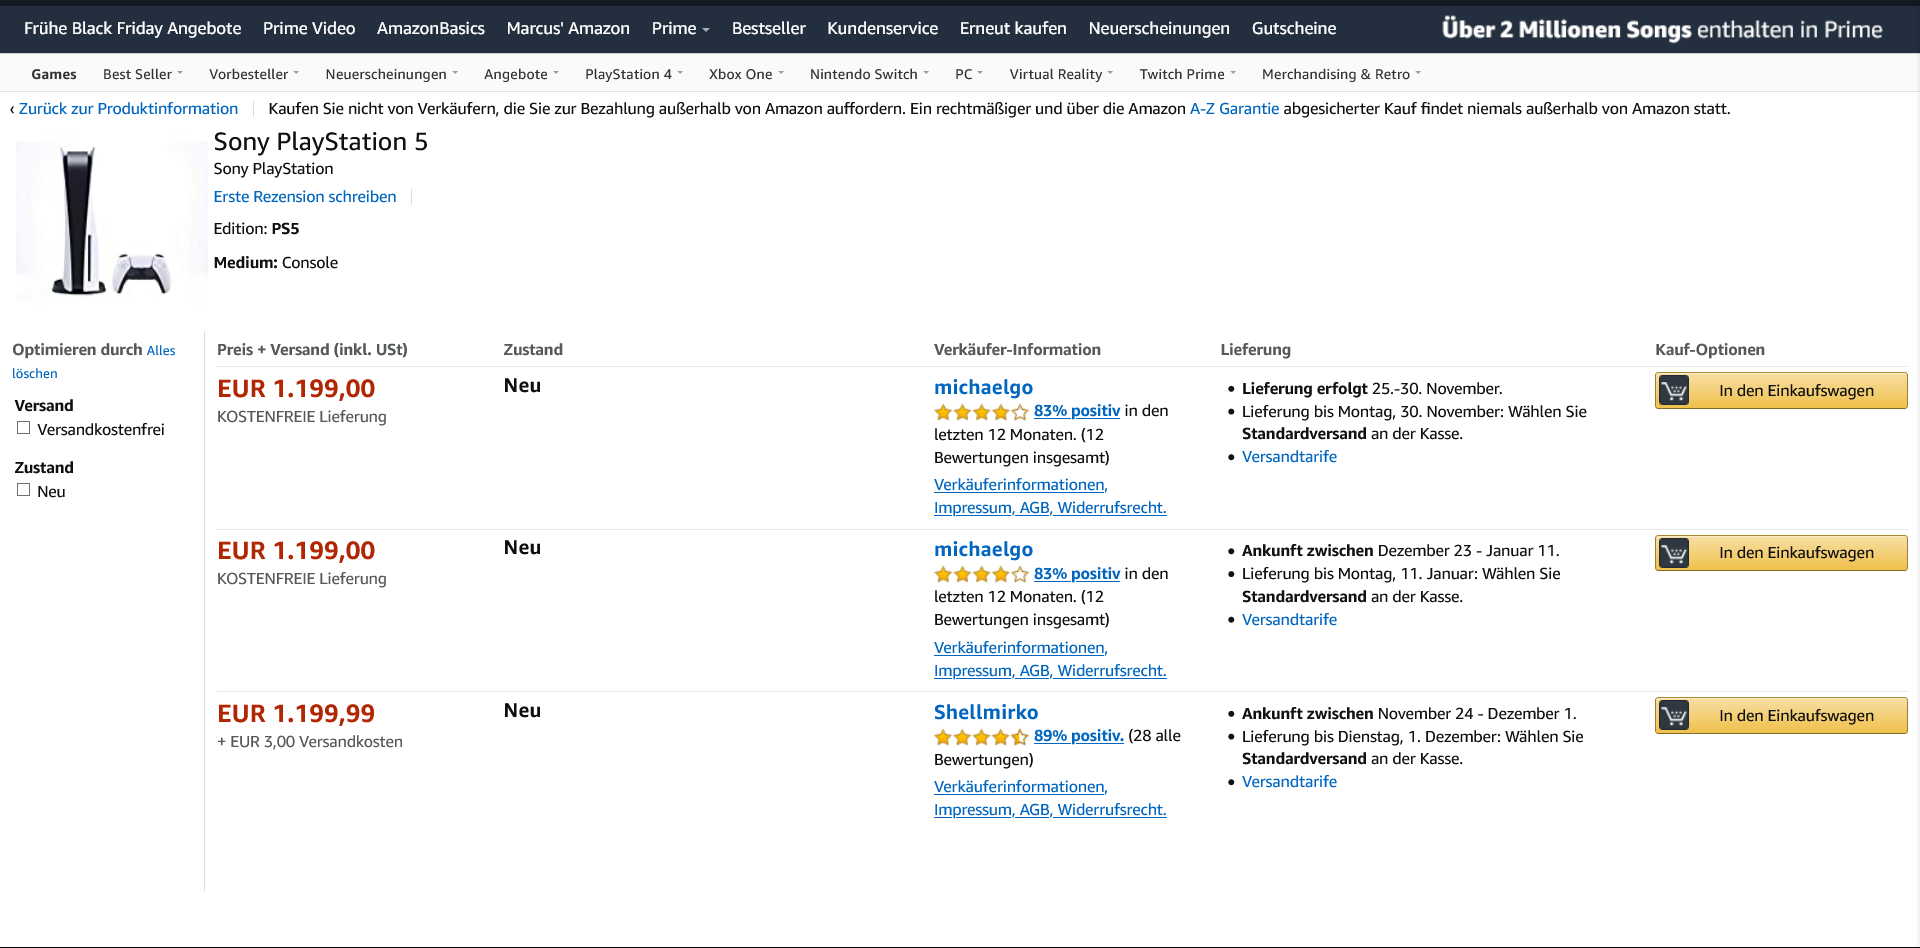
Task: Open first michaelgo seller name link
Action: tap(983, 387)
